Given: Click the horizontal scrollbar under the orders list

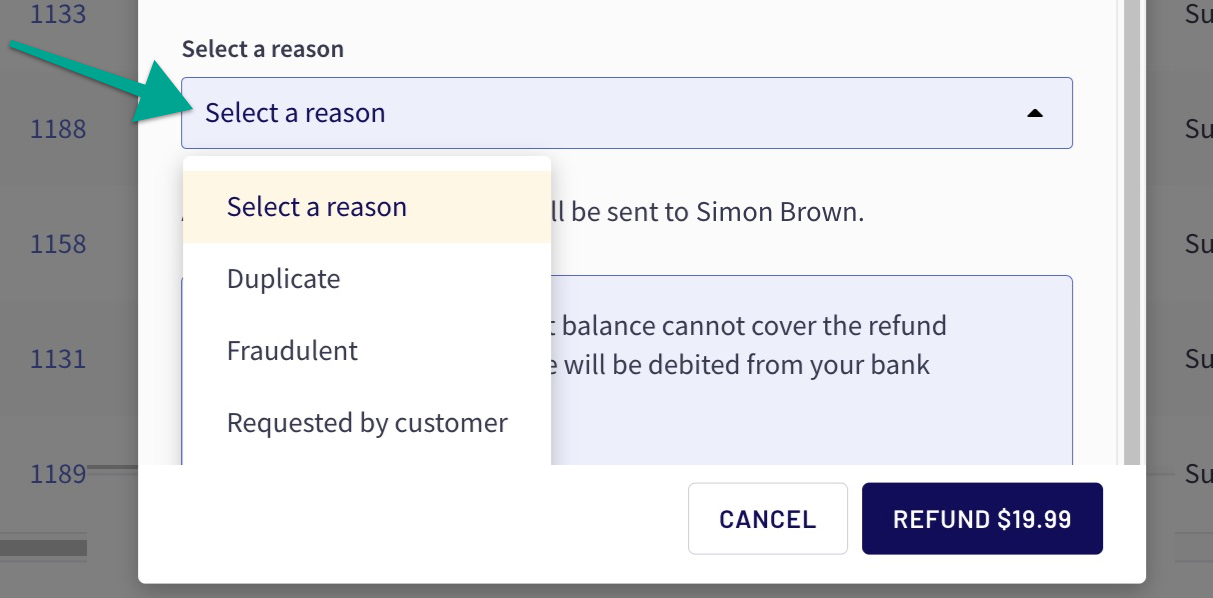Looking at the screenshot, I should [x=44, y=547].
